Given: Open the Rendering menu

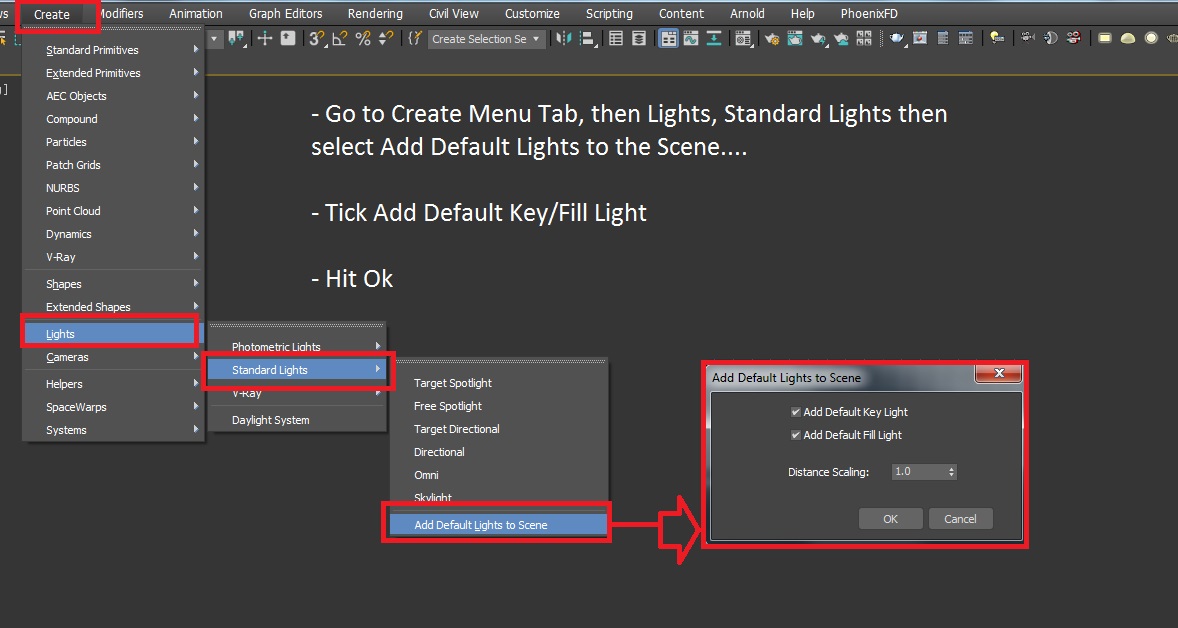Looking at the screenshot, I should click(375, 13).
